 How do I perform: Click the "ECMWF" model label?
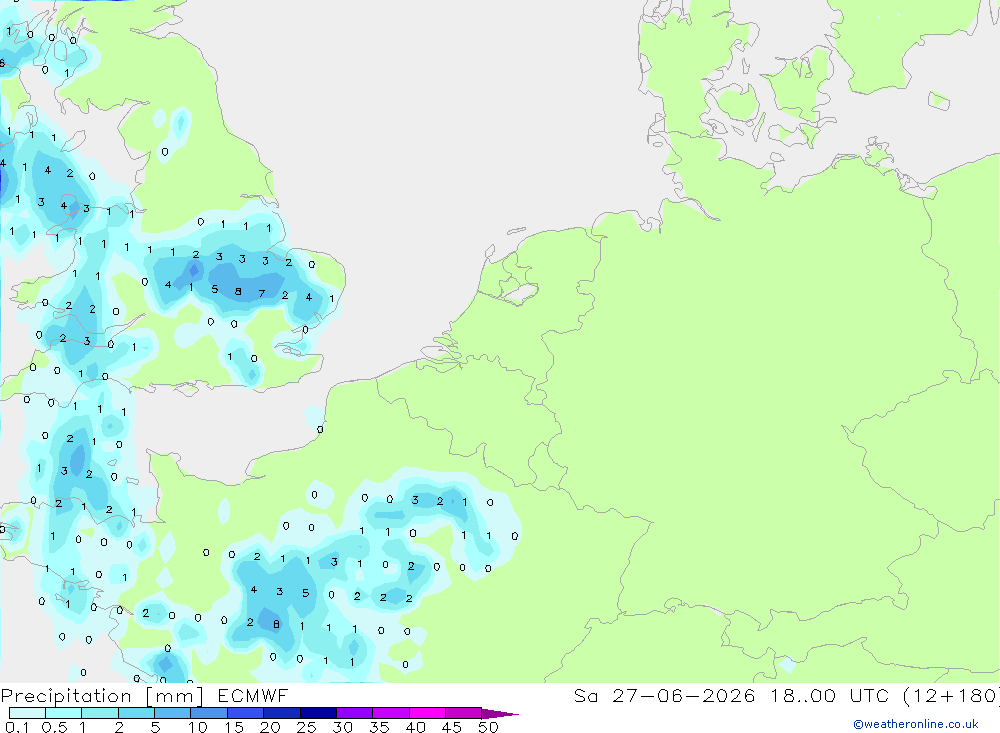[253, 696]
